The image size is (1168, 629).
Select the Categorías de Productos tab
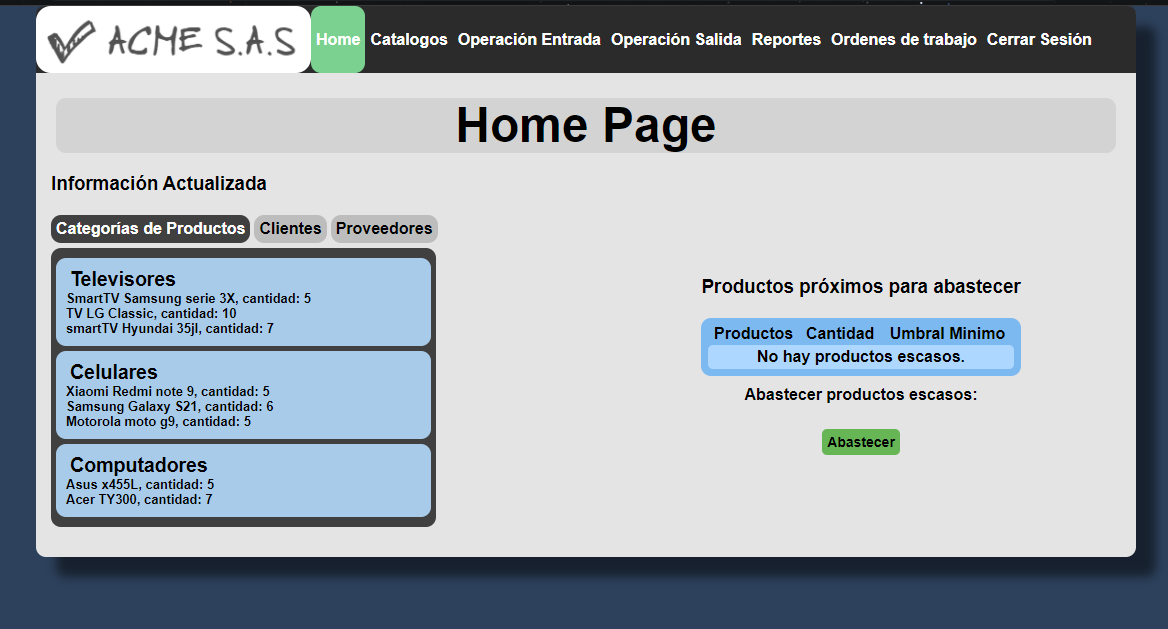150,229
